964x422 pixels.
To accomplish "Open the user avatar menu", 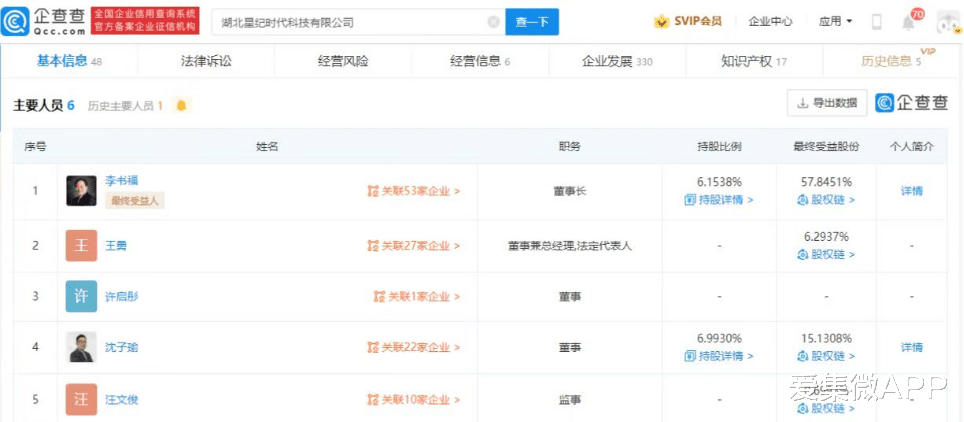I will [949, 22].
